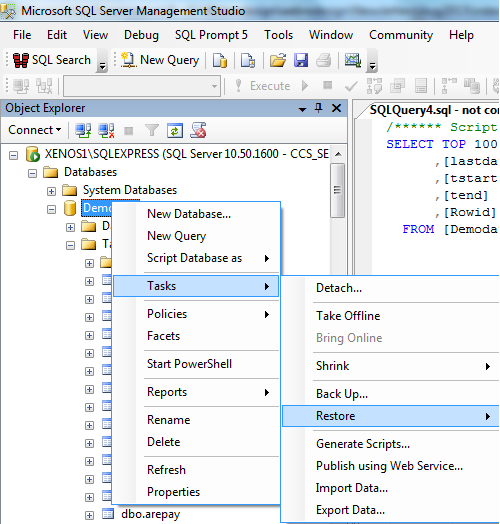Collapse the selected Demo database node

pyautogui.click(x=51, y=210)
